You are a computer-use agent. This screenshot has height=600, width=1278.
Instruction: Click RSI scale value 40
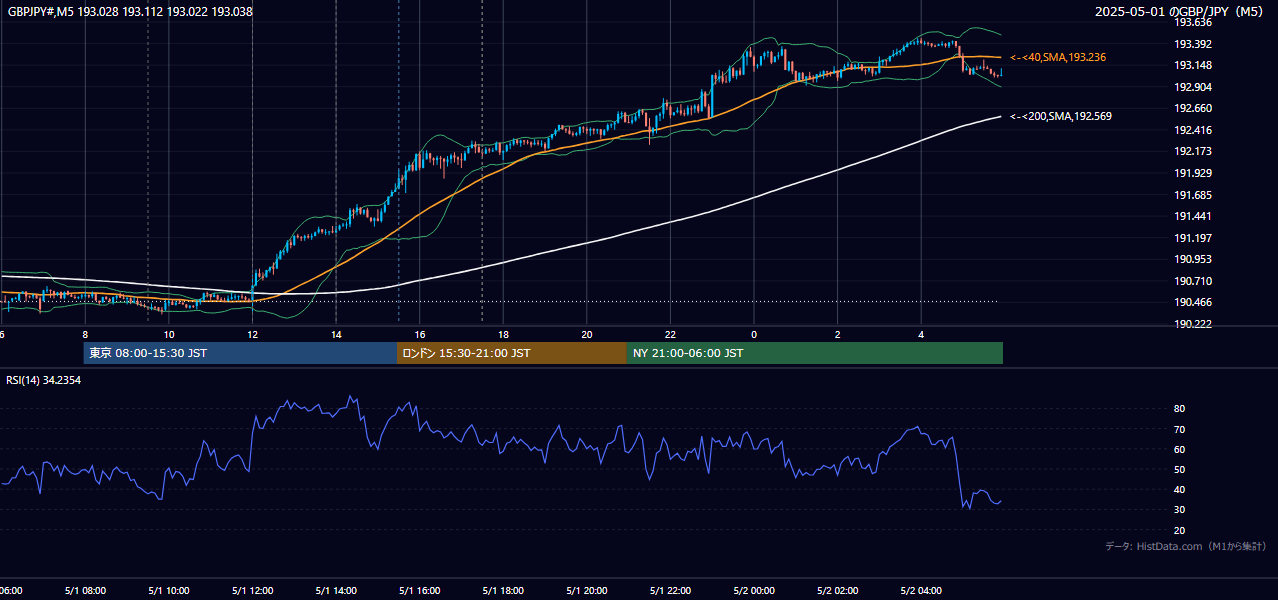pos(1179,490)
